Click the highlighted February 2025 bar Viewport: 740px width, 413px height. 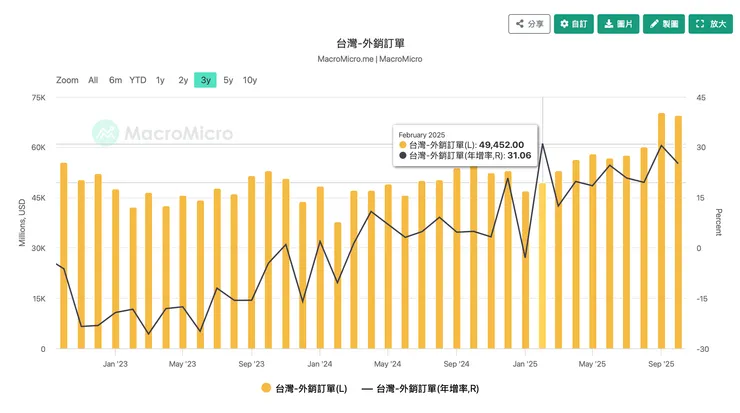542,266
